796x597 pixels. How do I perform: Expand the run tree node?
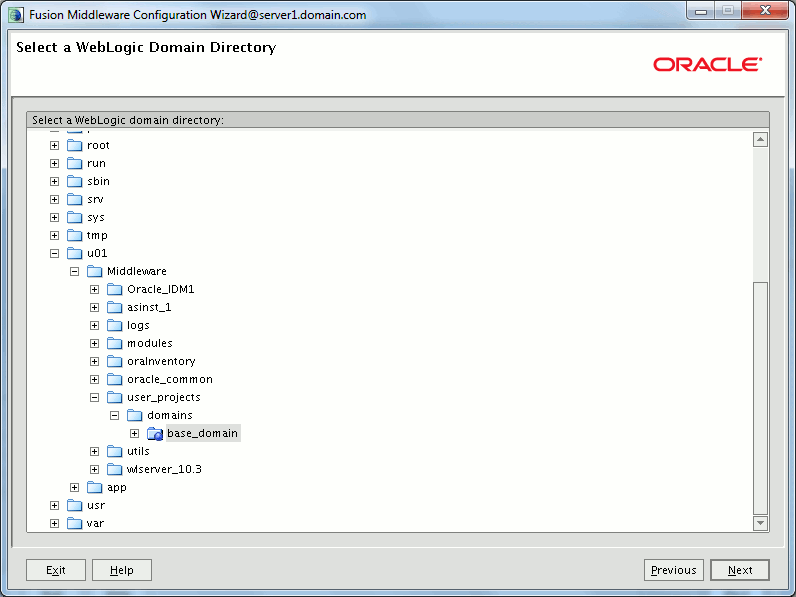coord(54,163)
